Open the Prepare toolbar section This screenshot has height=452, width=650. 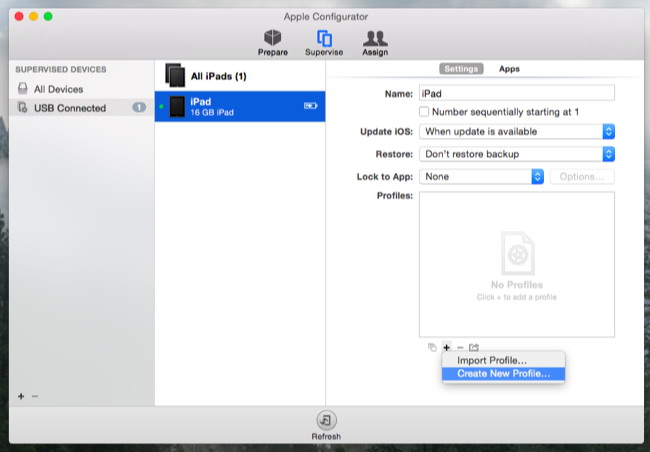click(x=272, y=42)
